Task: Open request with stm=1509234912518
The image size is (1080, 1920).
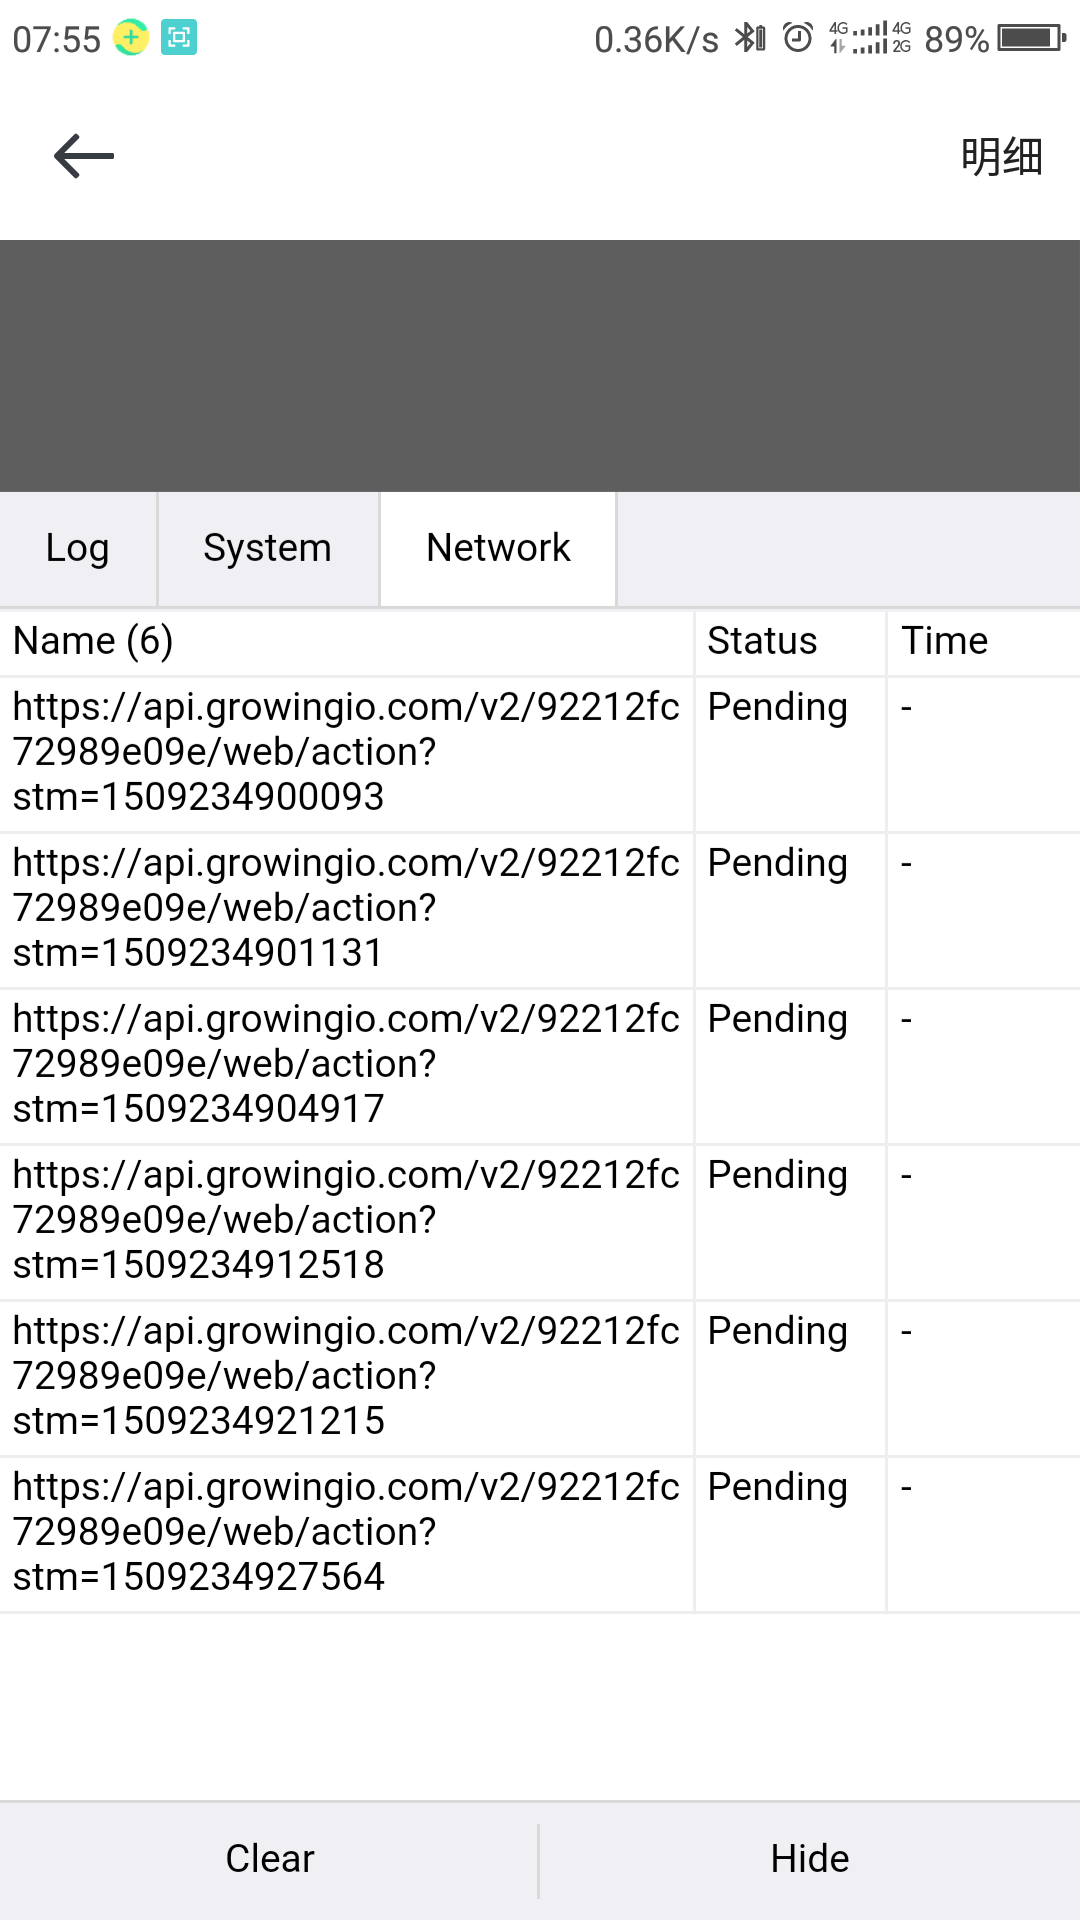Action: tap(540, 1222)
